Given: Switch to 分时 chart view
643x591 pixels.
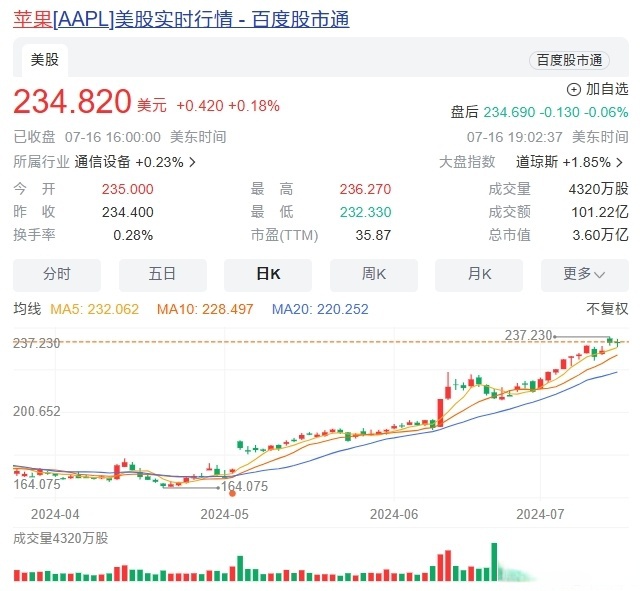Looking at the screenshot, I should coord(57,274).
